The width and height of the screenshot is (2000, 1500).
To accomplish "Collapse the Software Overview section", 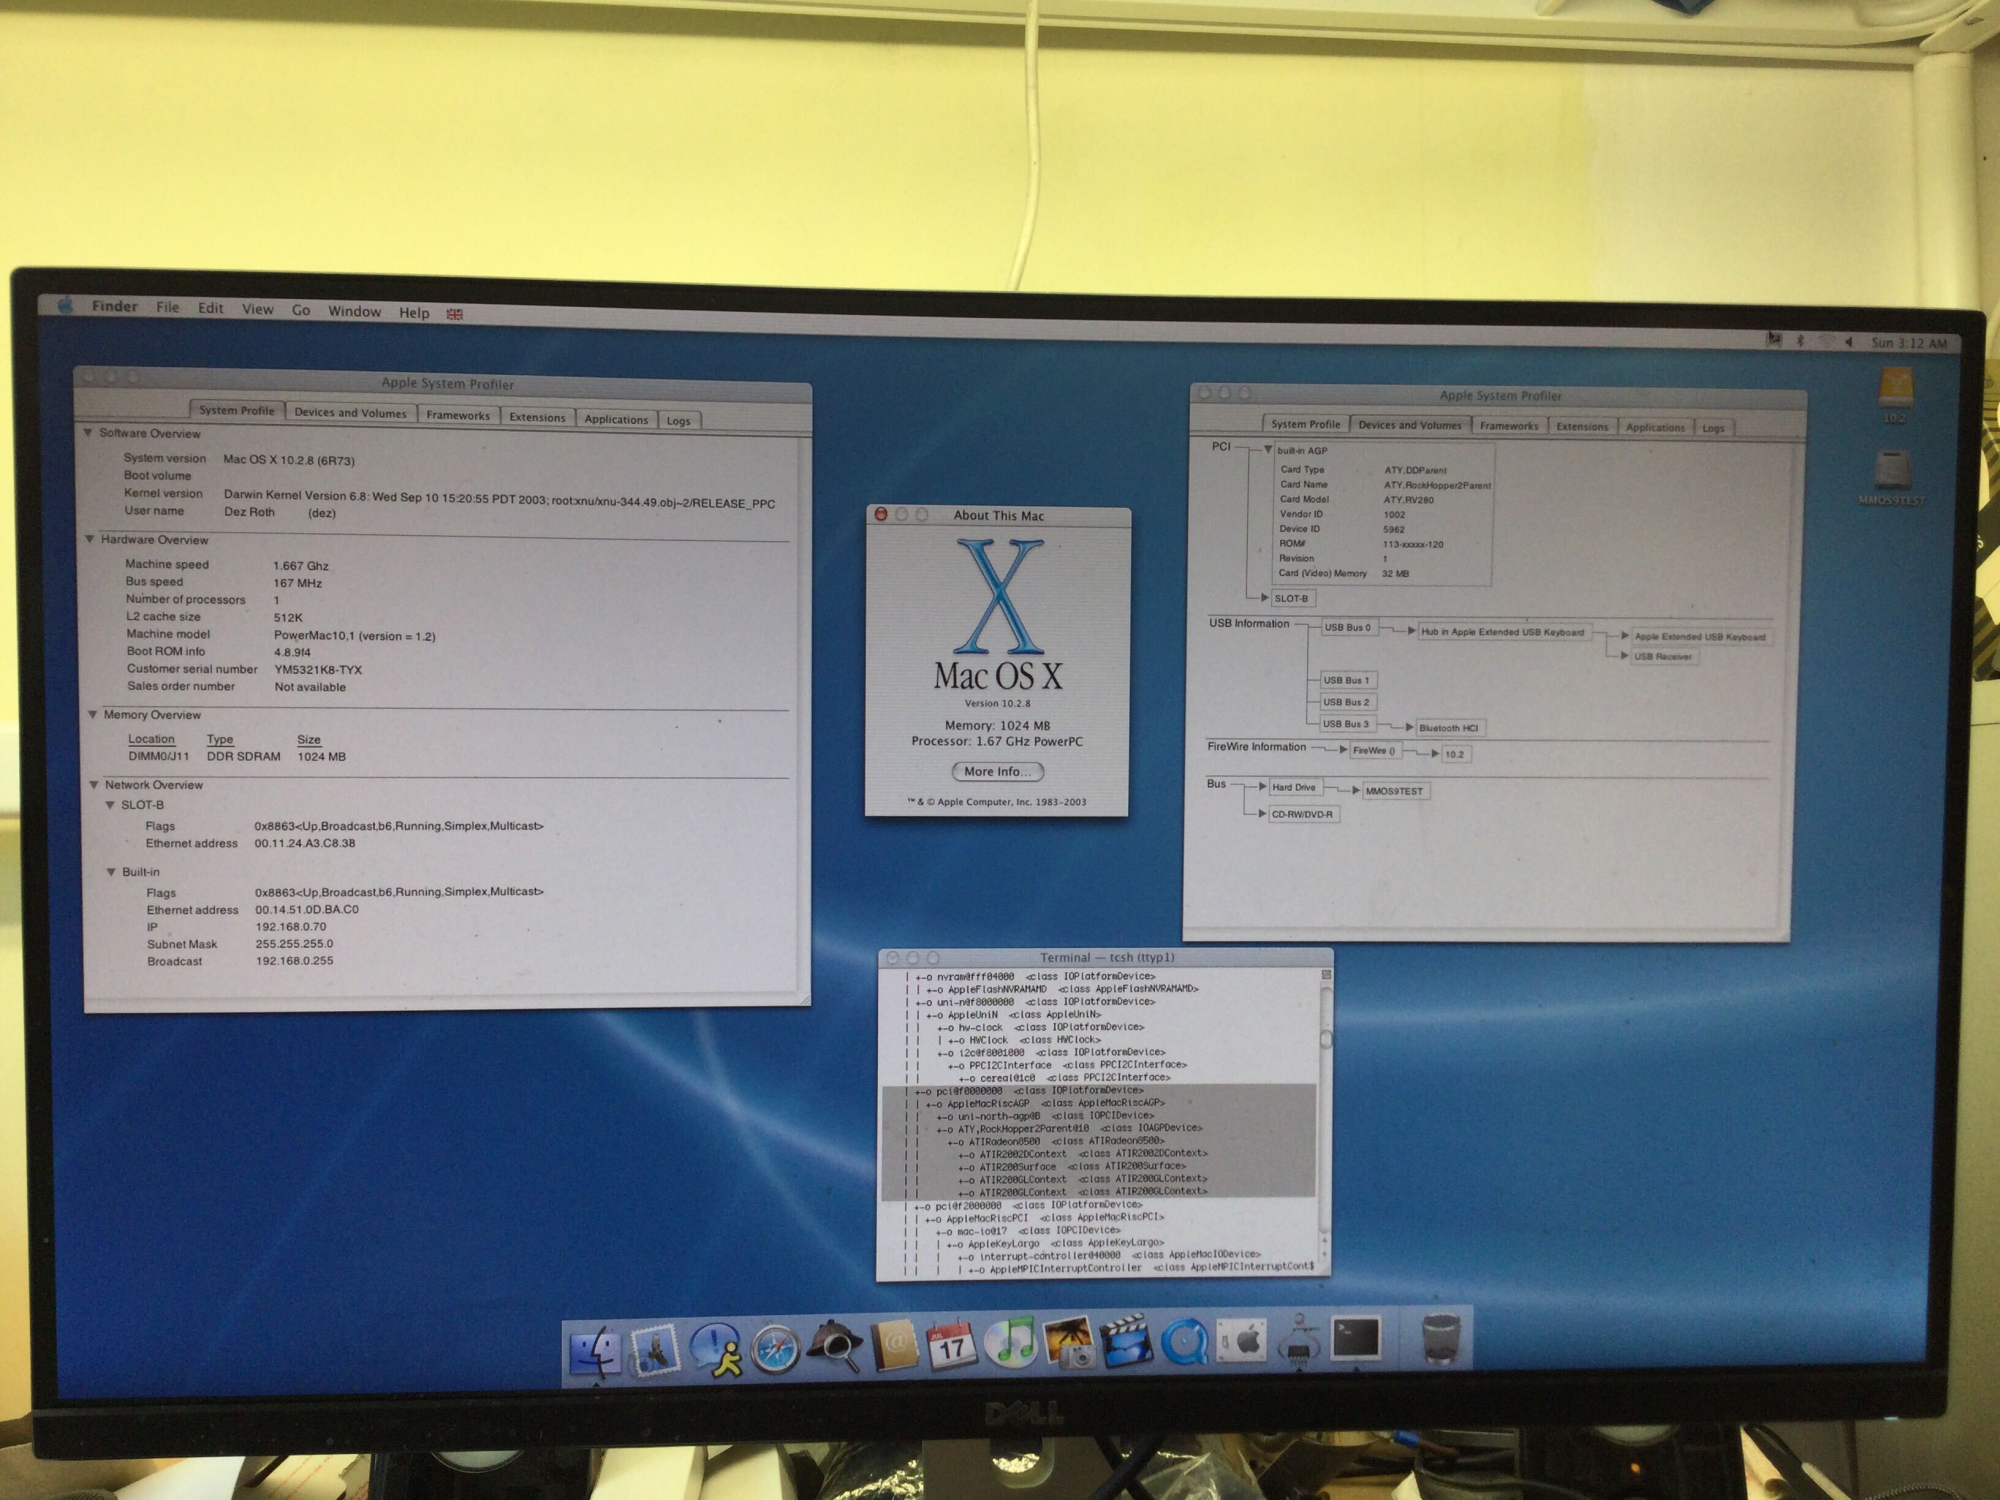I will point(88,433).
